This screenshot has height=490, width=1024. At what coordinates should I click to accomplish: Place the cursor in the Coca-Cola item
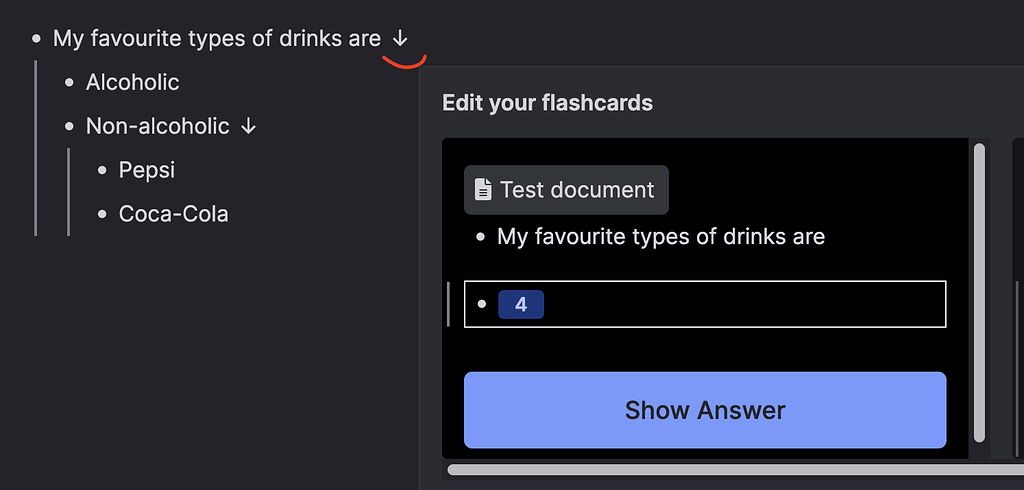[173, 215]
